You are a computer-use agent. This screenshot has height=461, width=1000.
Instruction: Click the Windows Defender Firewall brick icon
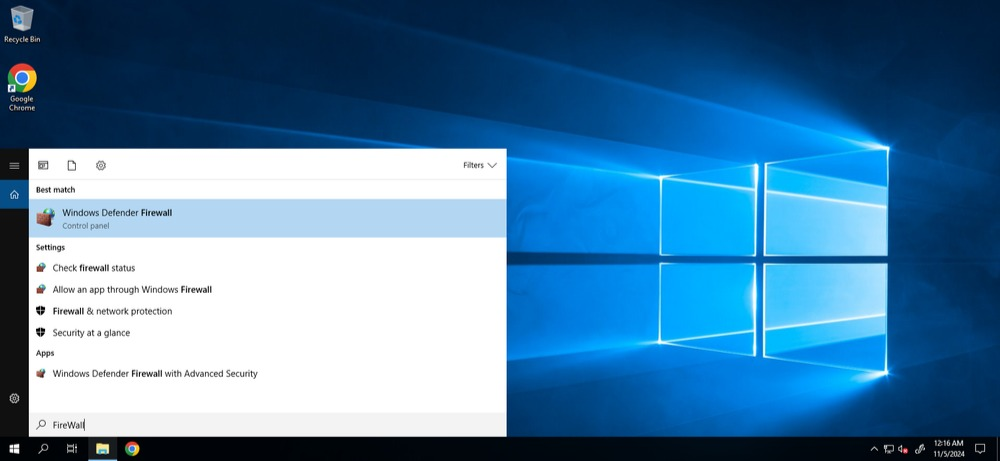(45, 217)
